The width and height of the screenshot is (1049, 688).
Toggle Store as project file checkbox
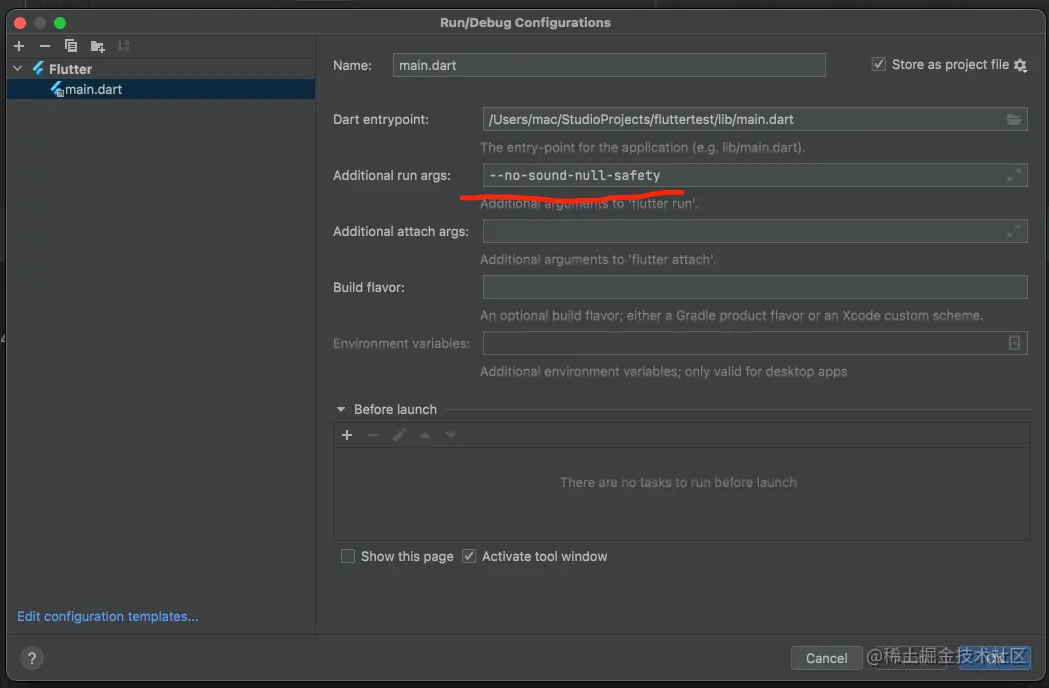click(x=879, y=64)
